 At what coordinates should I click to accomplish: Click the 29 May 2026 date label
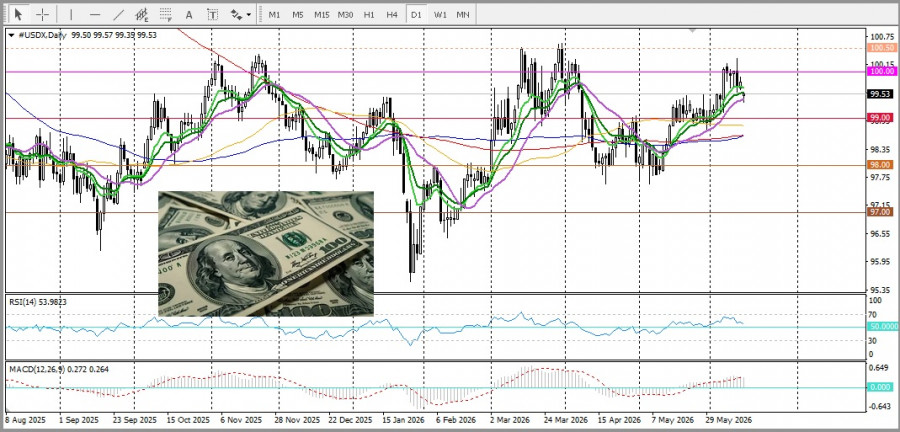pos(728,419)
